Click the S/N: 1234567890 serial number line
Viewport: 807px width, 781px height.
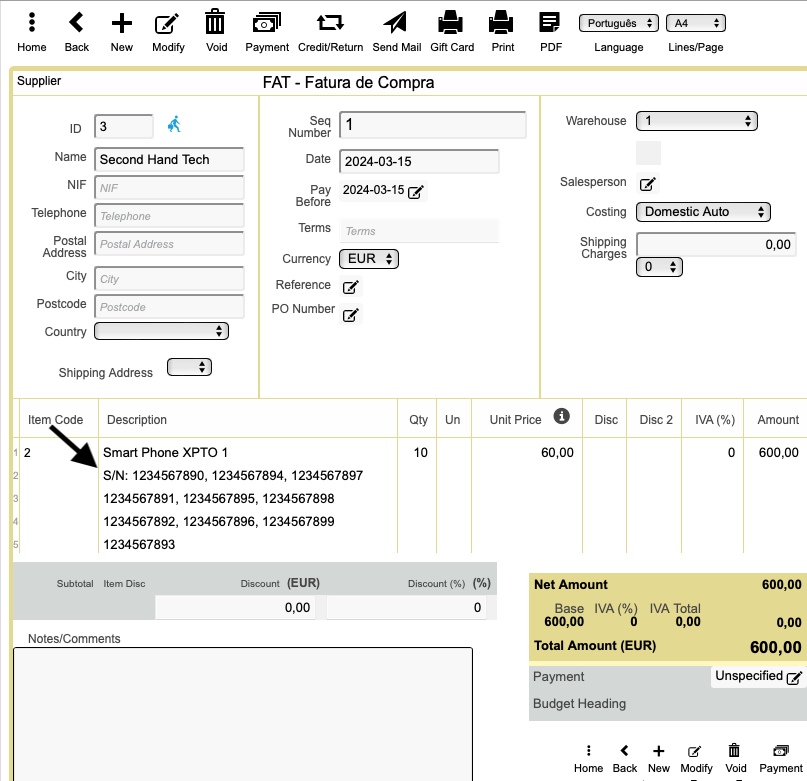coord(233,476)
